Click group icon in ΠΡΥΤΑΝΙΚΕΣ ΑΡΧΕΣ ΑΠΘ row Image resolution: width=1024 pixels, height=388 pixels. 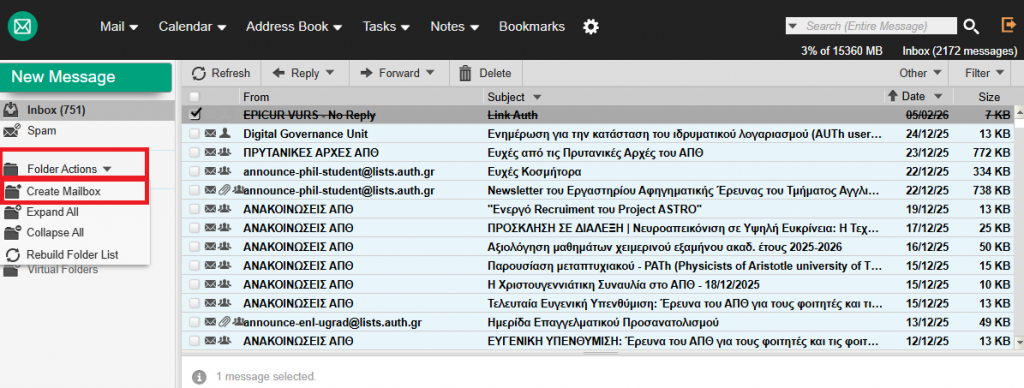[x=225, y=153]
